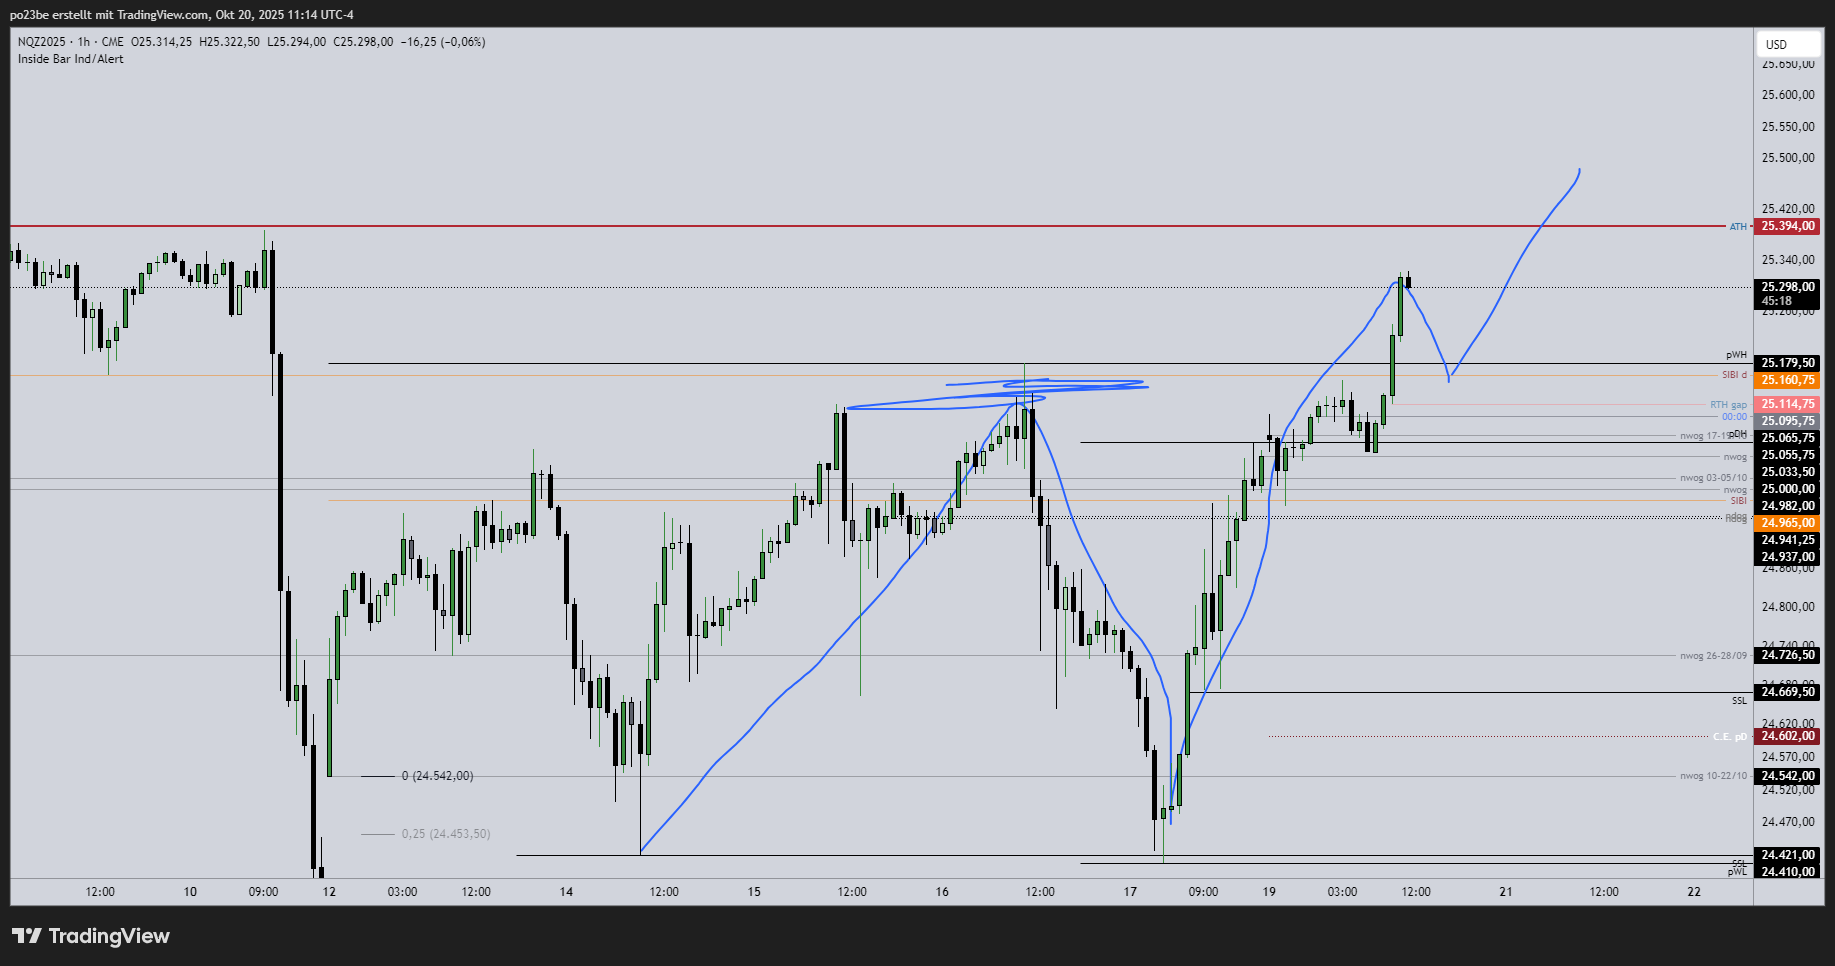The image size is (1835, 966).
Task: Select the grey 25.095,75 price tag
Action: [x=1788, y=421]
